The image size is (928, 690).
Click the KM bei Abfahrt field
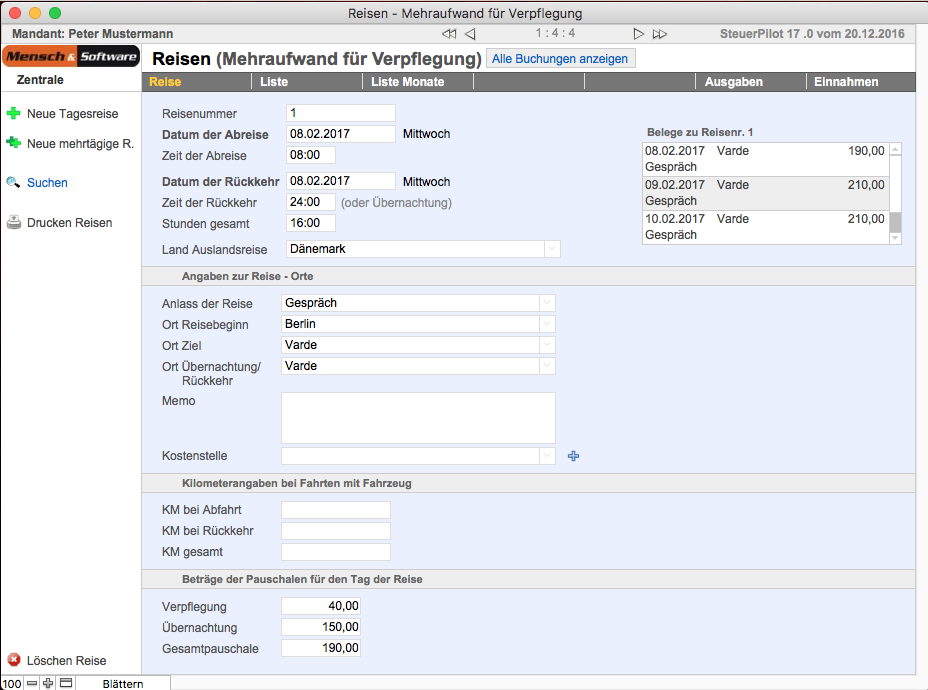[x=336, y=510]
